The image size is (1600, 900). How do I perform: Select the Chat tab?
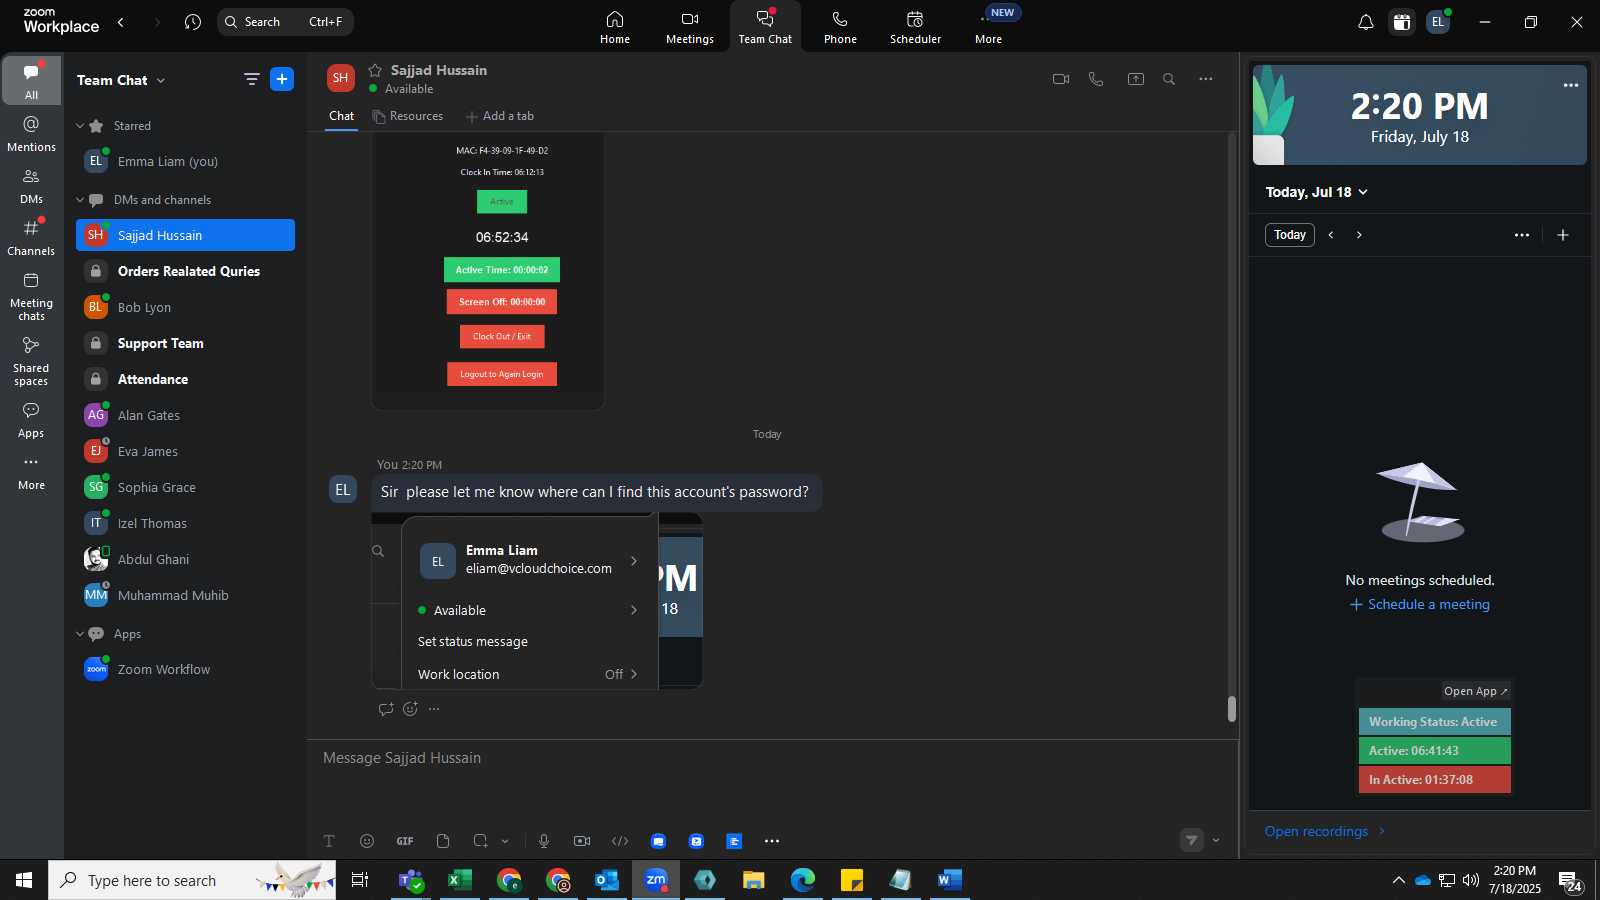[x=342, y=116]
